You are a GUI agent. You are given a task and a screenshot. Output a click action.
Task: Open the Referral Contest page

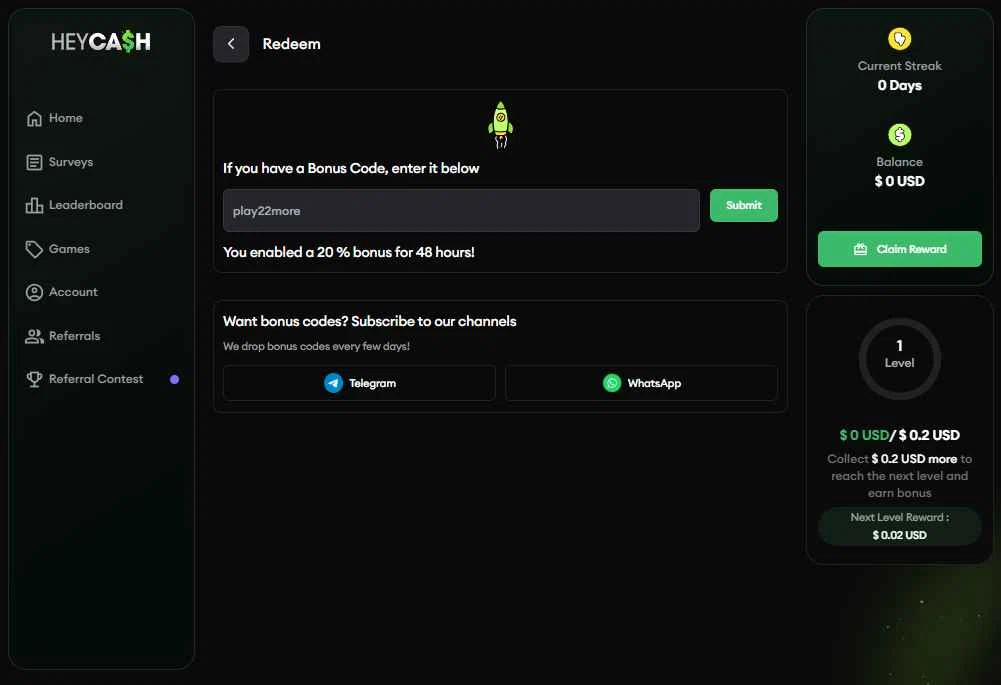tap(84, 379)
